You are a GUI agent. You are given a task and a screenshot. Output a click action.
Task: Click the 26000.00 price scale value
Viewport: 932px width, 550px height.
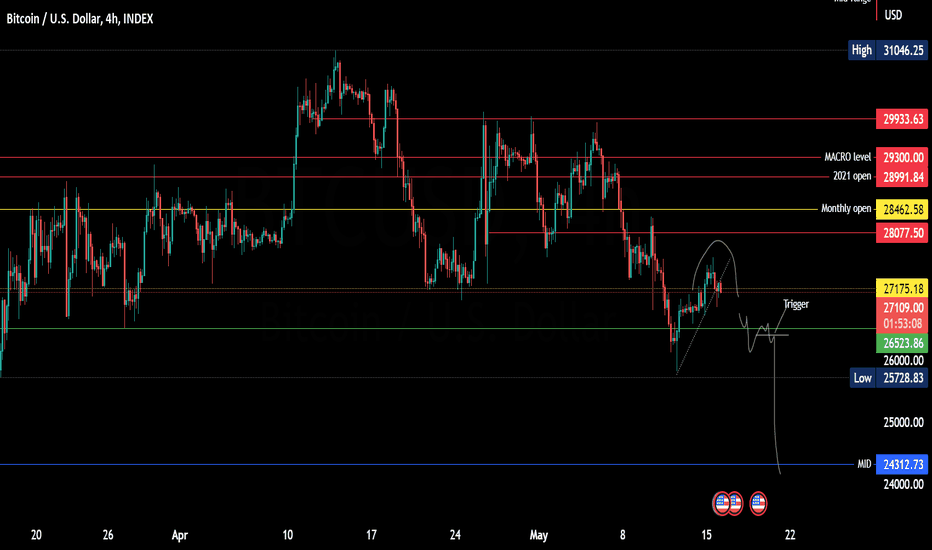pos(903,360)
